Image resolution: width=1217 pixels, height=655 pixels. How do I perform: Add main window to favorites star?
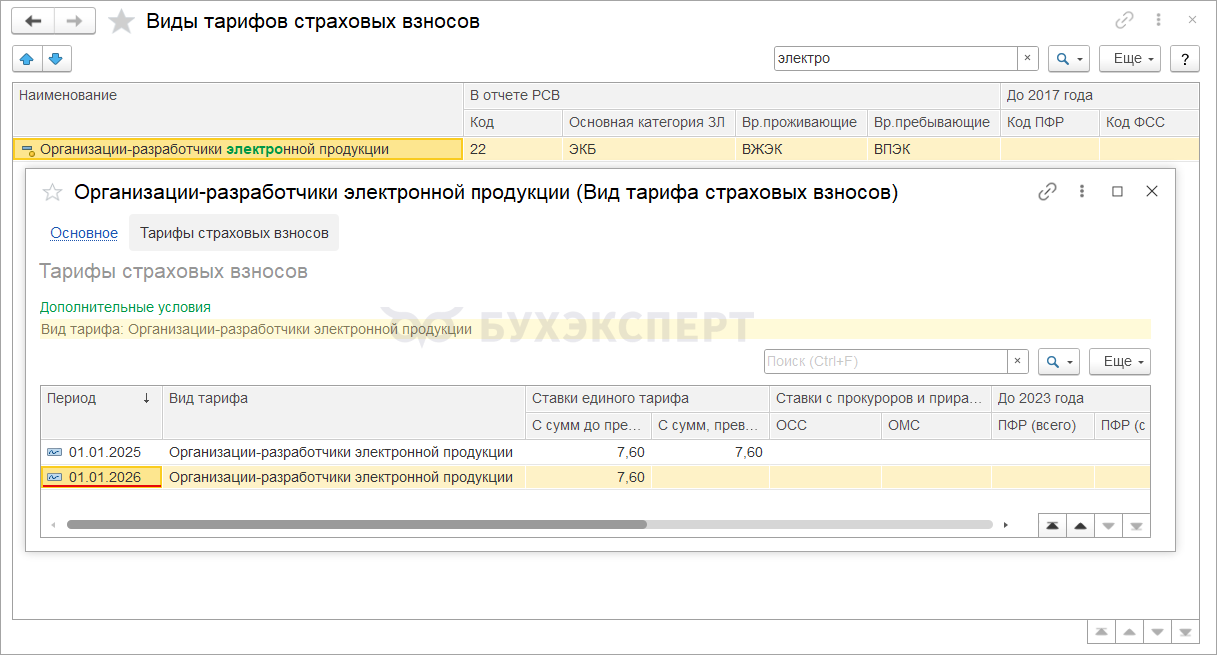coord(121,21)
